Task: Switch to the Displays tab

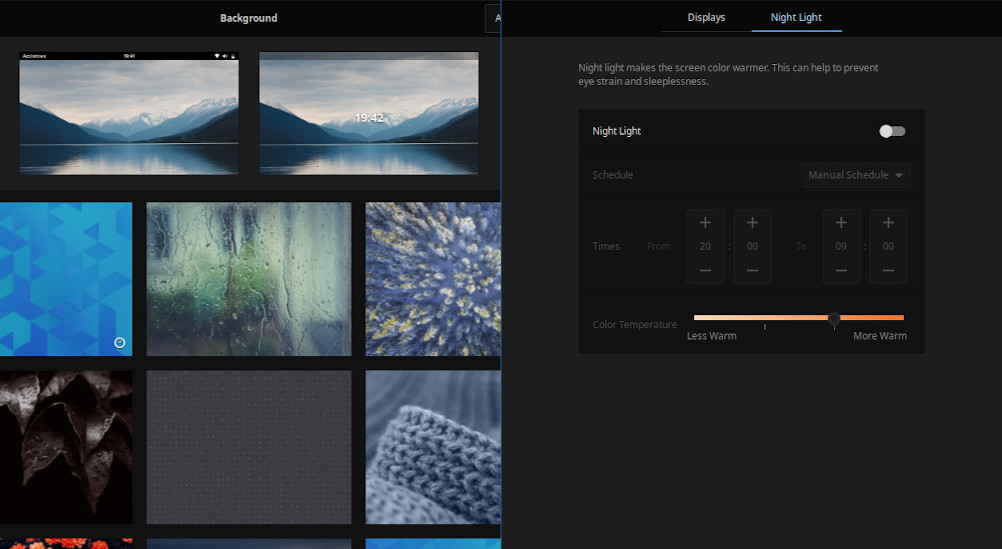Action: (706, 17)
